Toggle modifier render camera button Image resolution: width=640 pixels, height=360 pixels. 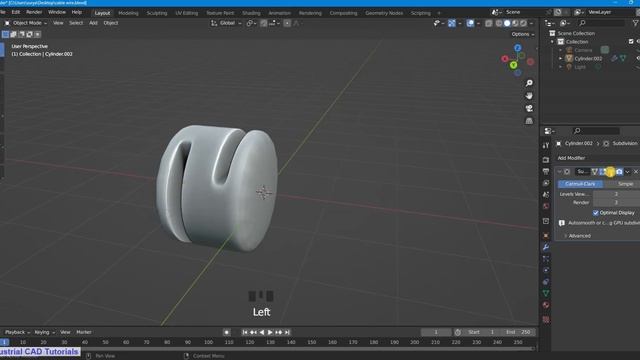coord(619,172)
